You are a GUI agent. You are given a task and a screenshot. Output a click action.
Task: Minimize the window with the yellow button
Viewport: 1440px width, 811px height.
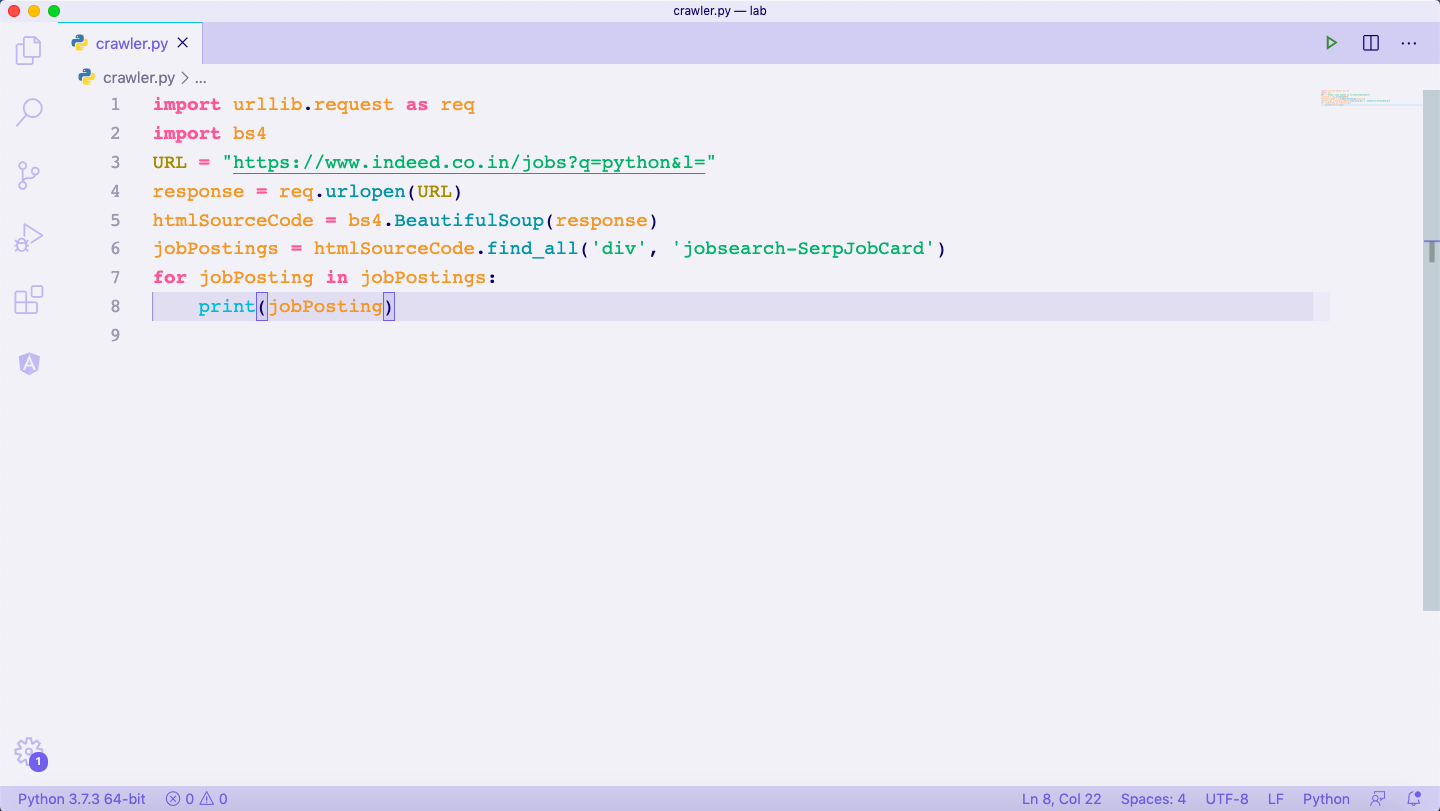click(34, 11)
